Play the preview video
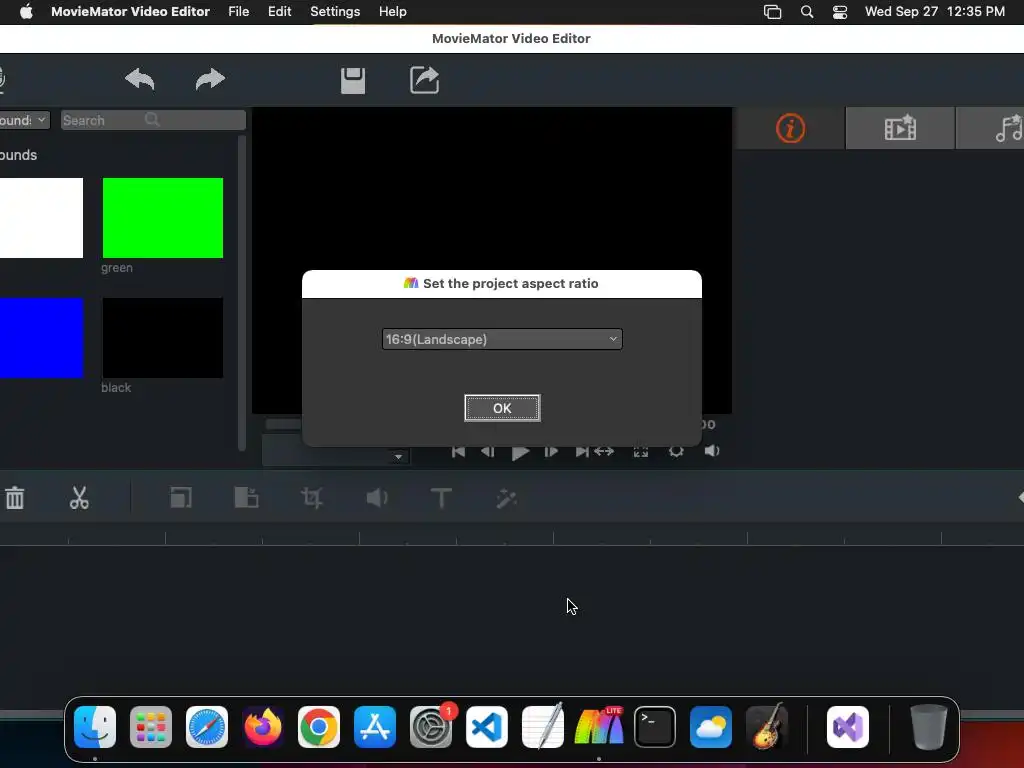Image resolution: width=1024 pixels, height=768 pixels. pyautogui.click(x=520, y=452)
